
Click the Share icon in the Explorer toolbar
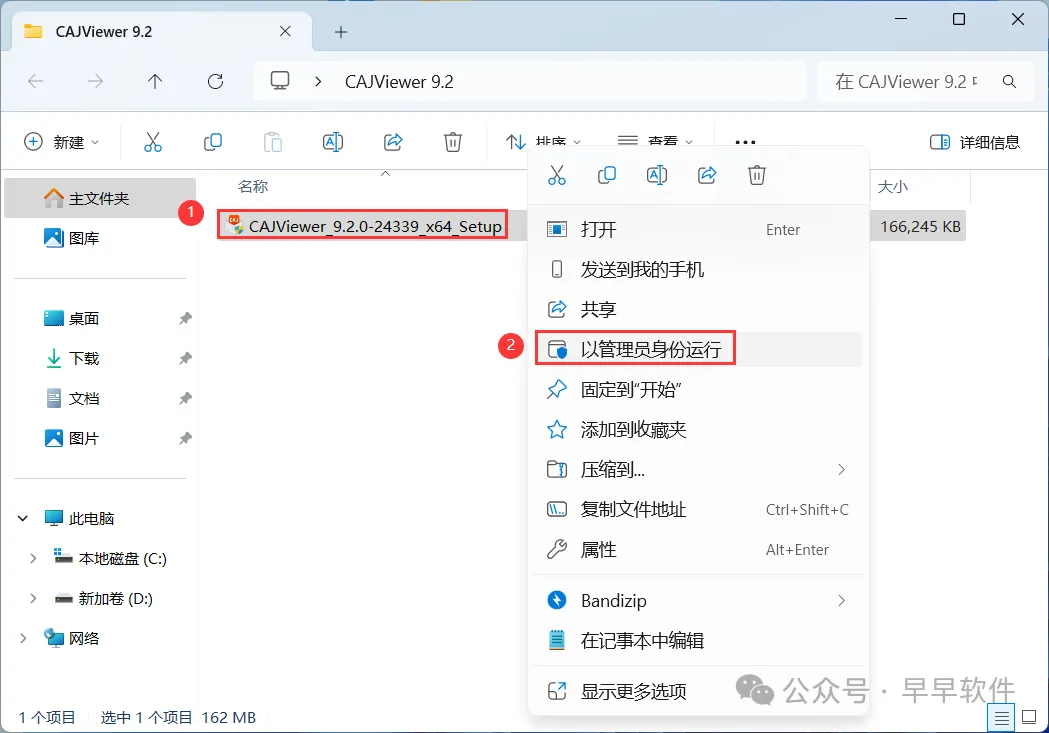point(393,142)
